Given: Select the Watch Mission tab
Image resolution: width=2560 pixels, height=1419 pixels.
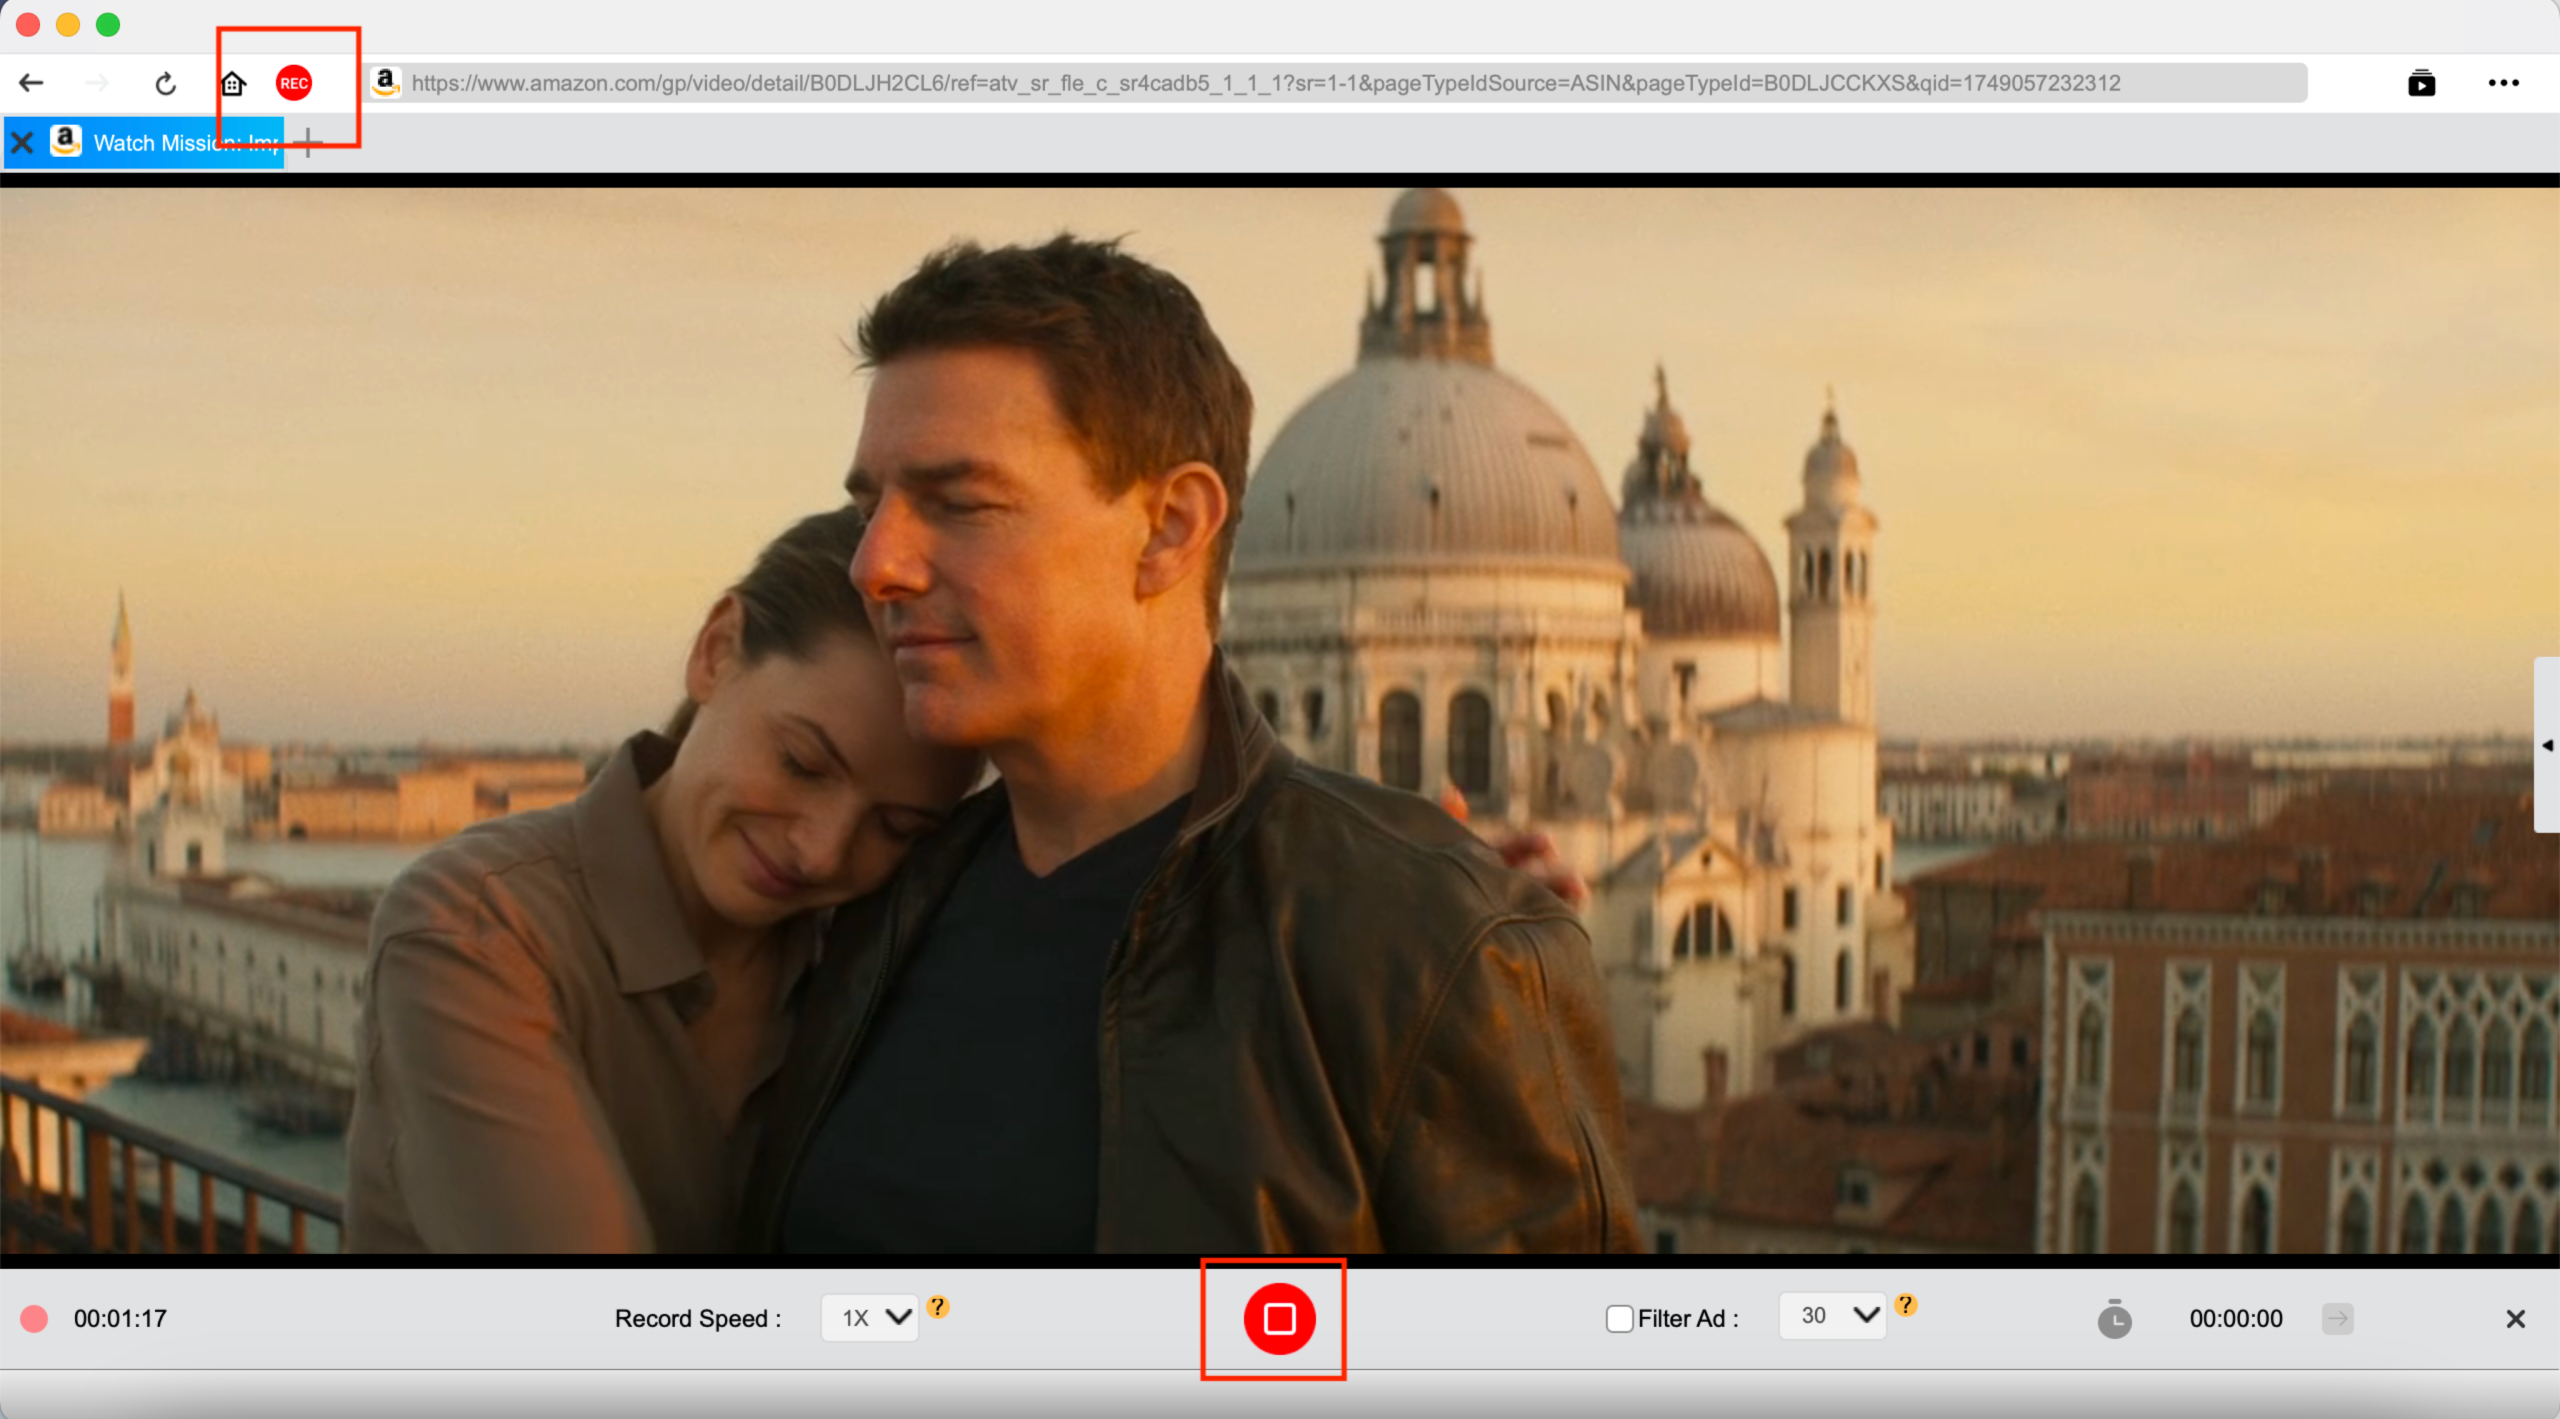Looking at the screenshot, I should [x=145, y=143].
